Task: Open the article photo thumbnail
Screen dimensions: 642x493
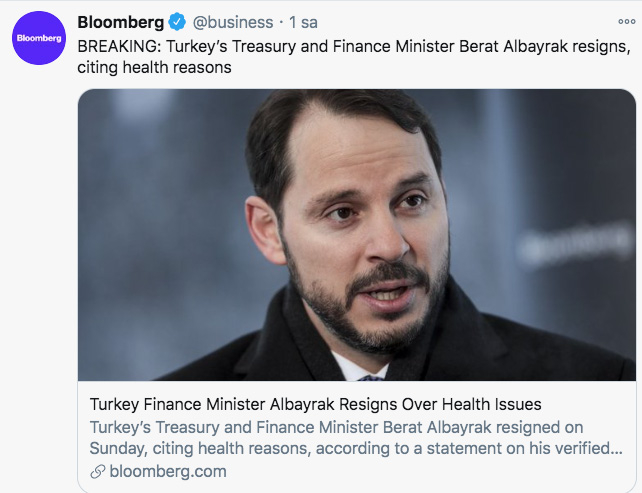Action: point(356,235)
